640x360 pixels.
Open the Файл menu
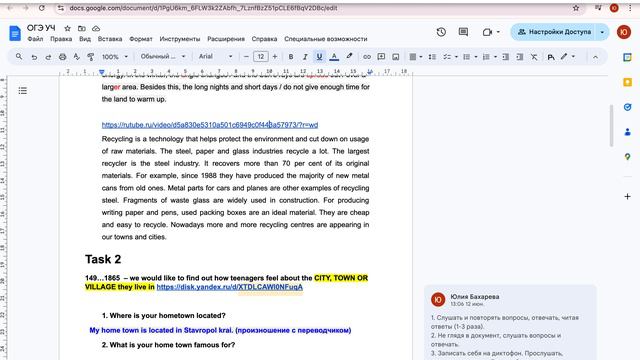[x=35, y=39]
